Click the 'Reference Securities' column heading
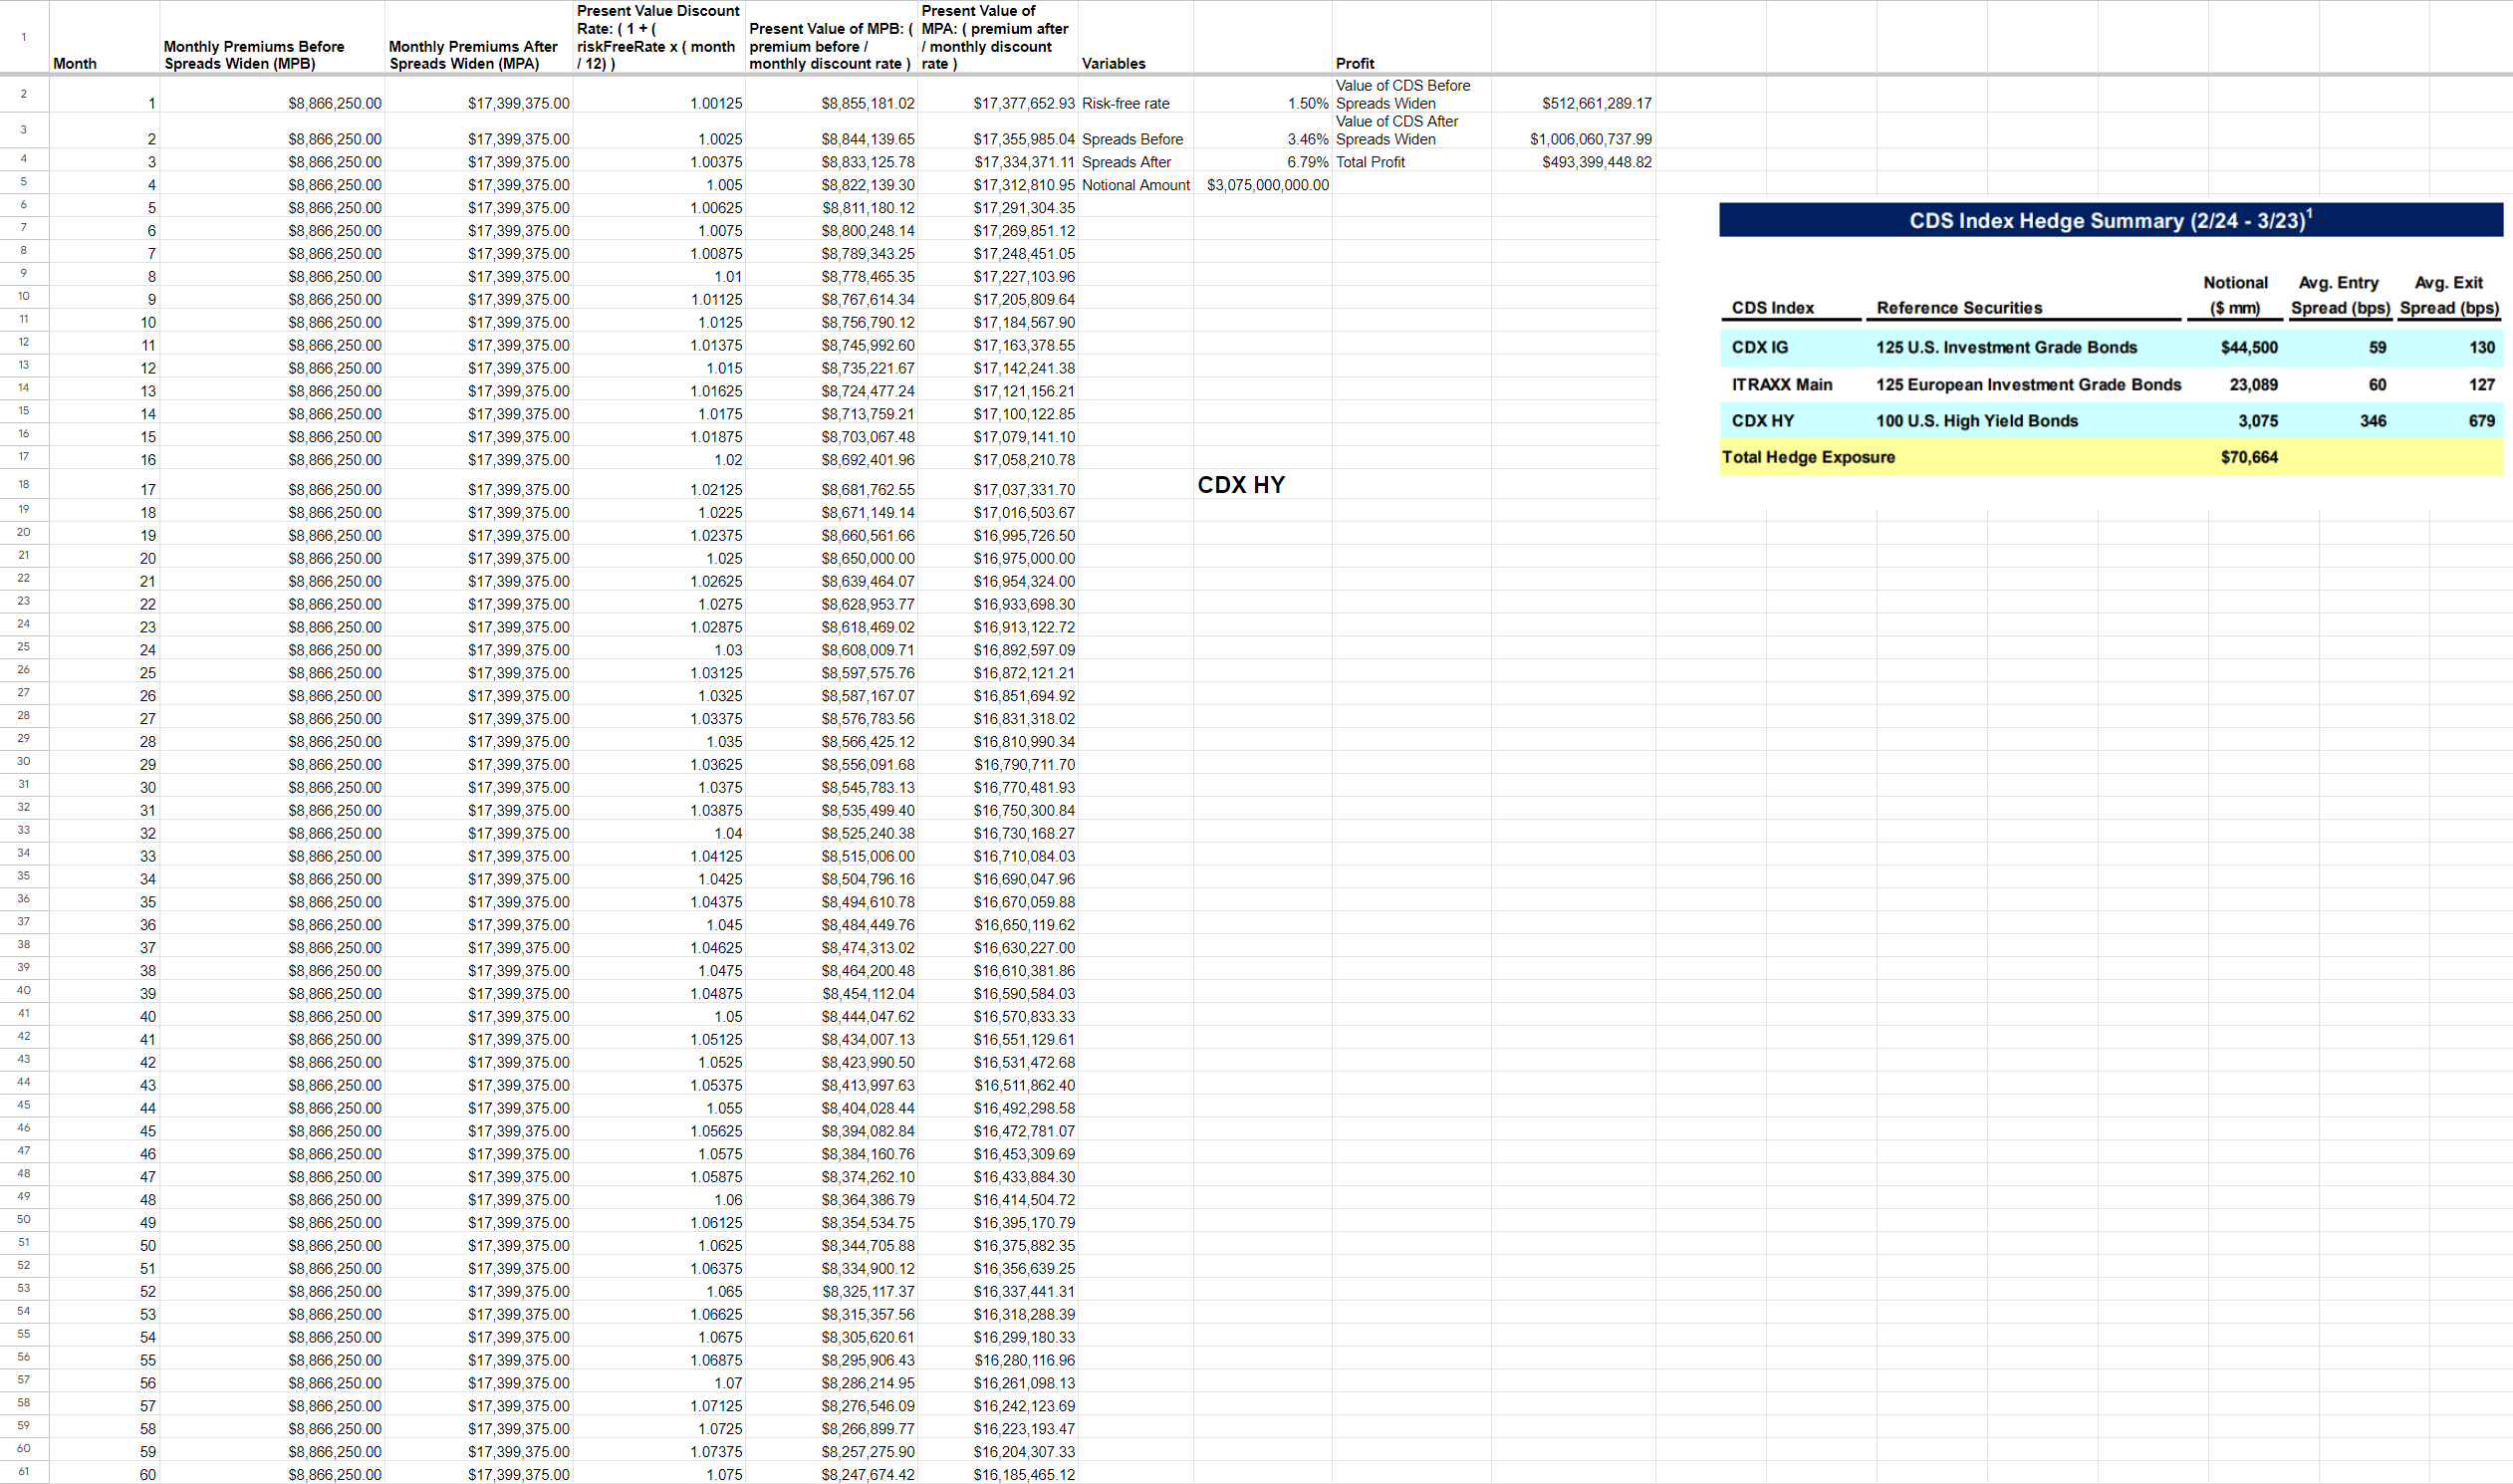Viewport: 2513px width, 1484px height. click(x=1959, y=308)
